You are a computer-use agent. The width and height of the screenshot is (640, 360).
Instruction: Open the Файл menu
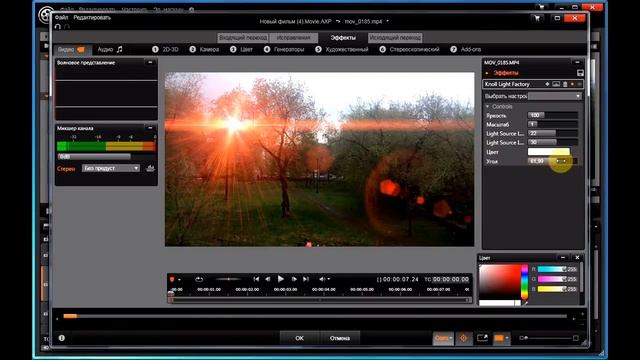tap(62, 18)
